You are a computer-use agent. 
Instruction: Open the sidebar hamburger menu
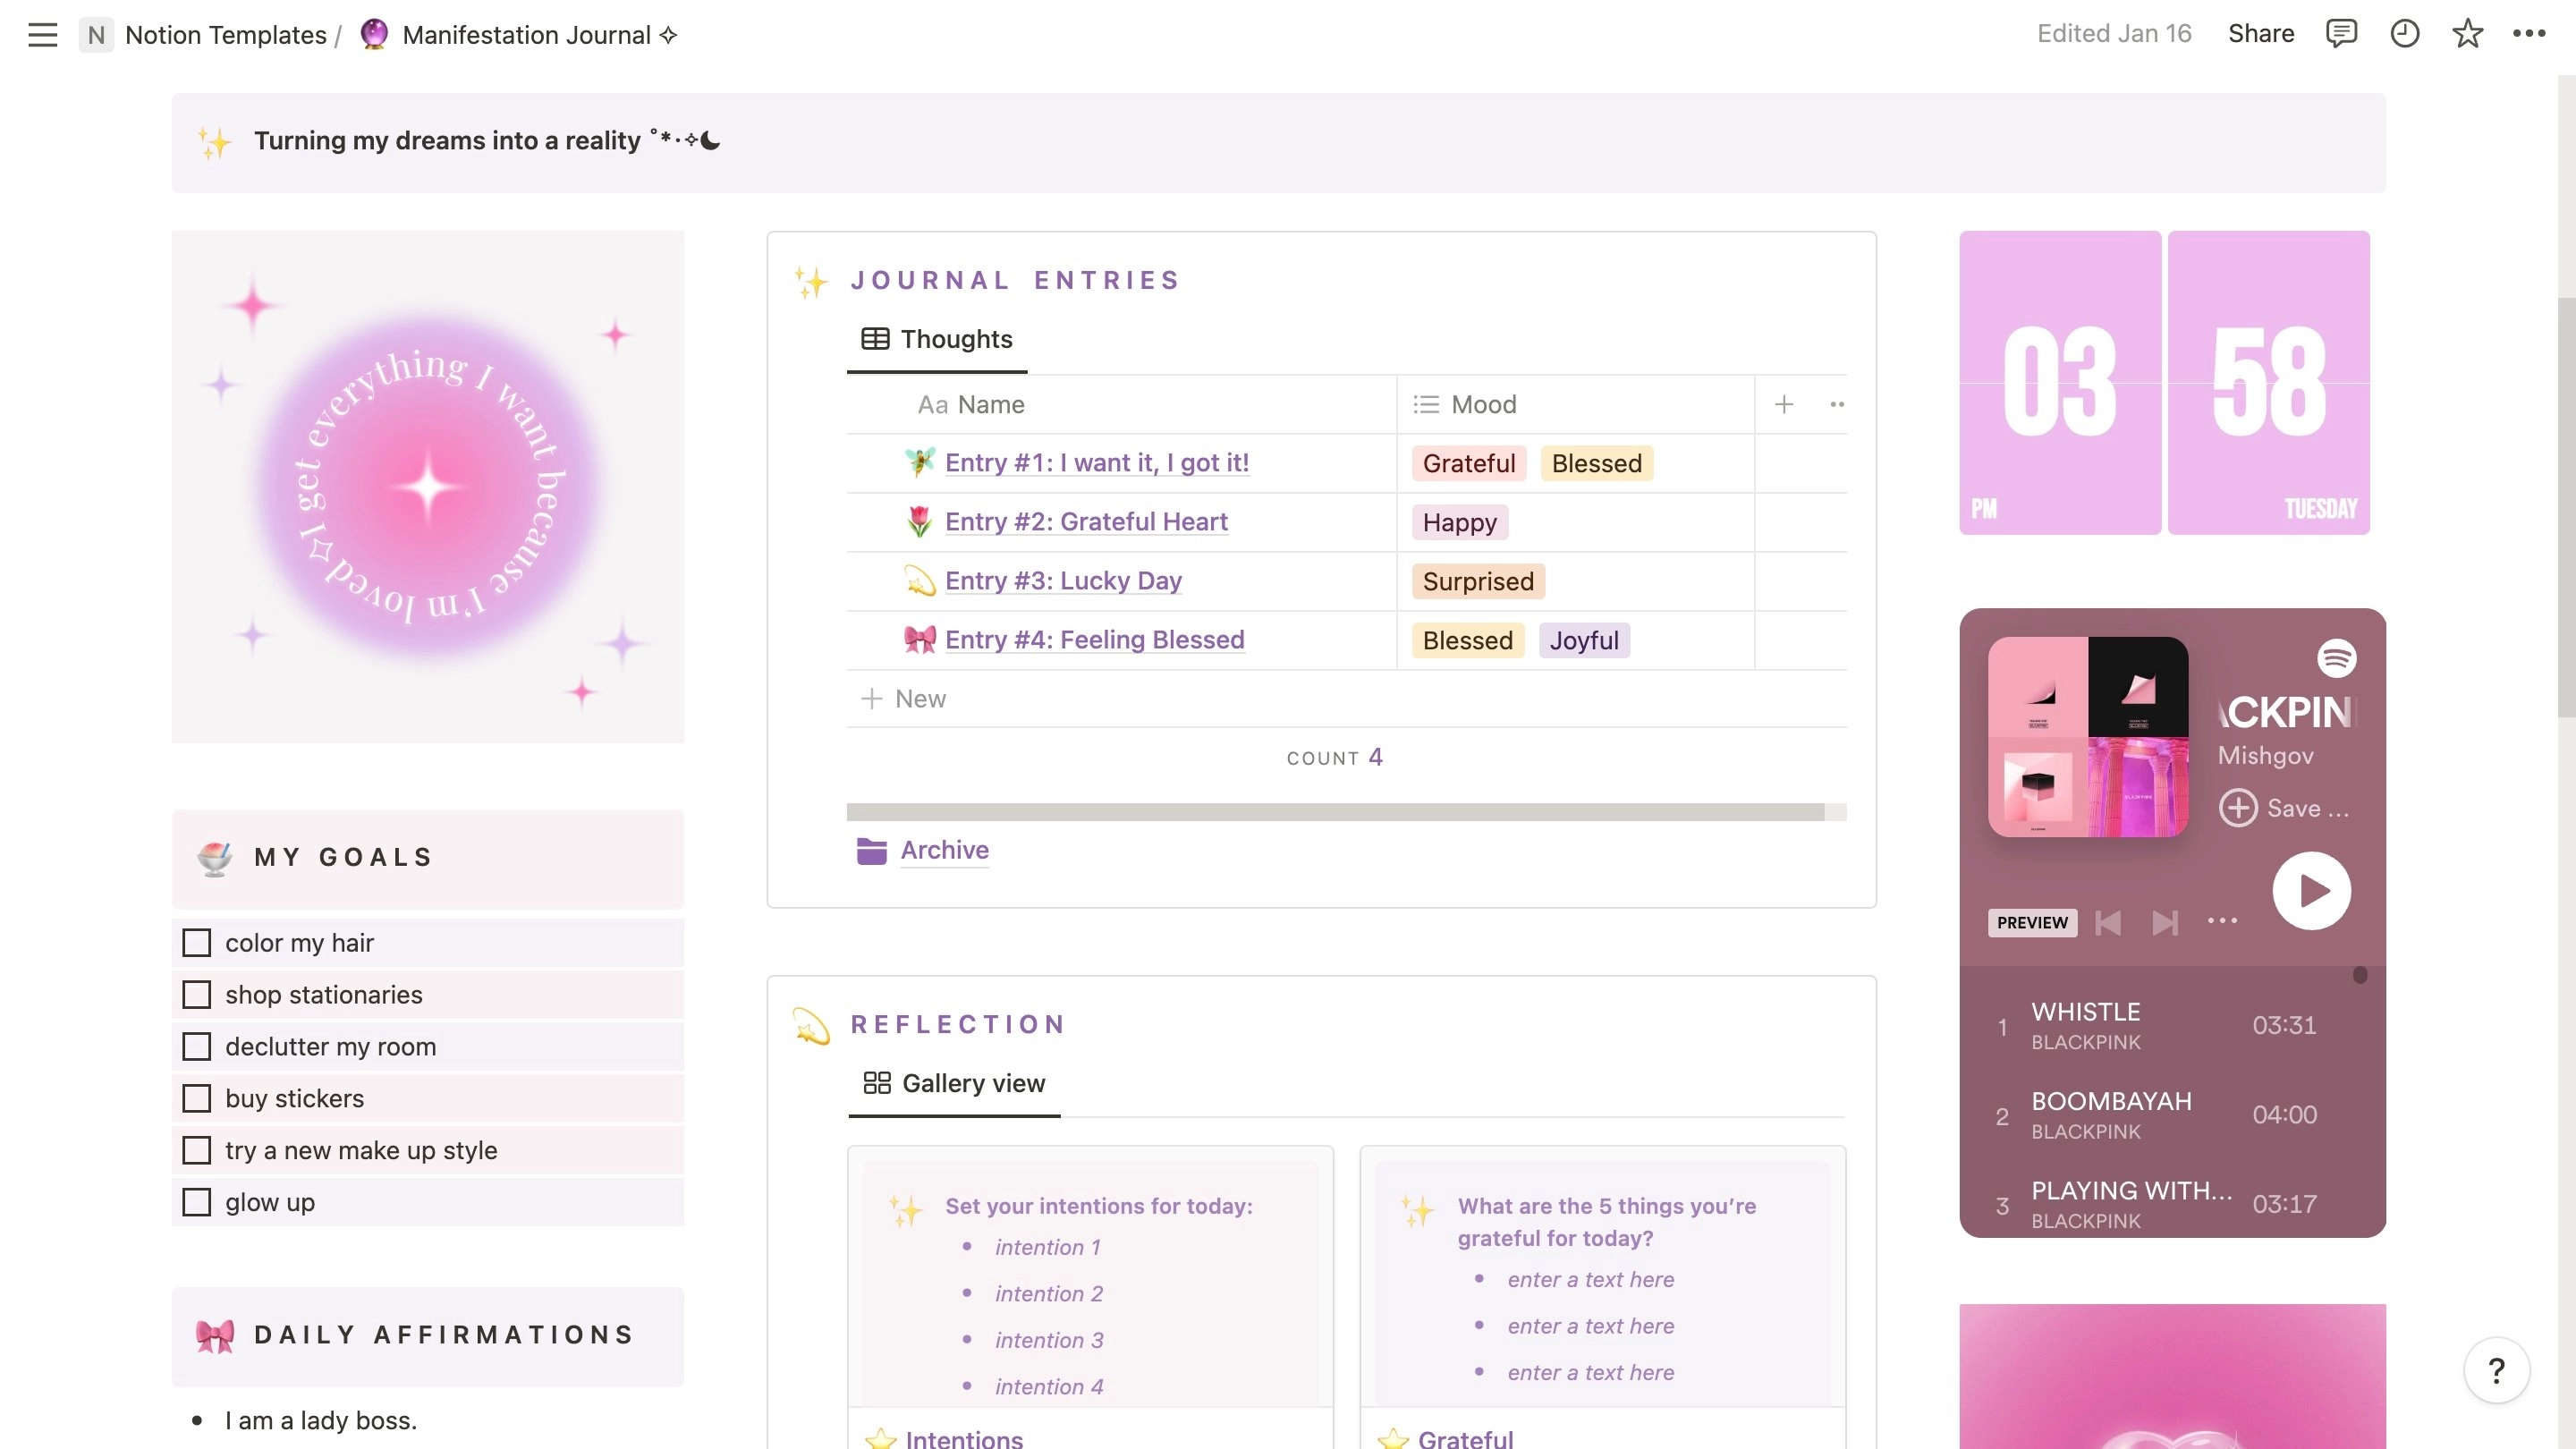(x=42, y=35)
